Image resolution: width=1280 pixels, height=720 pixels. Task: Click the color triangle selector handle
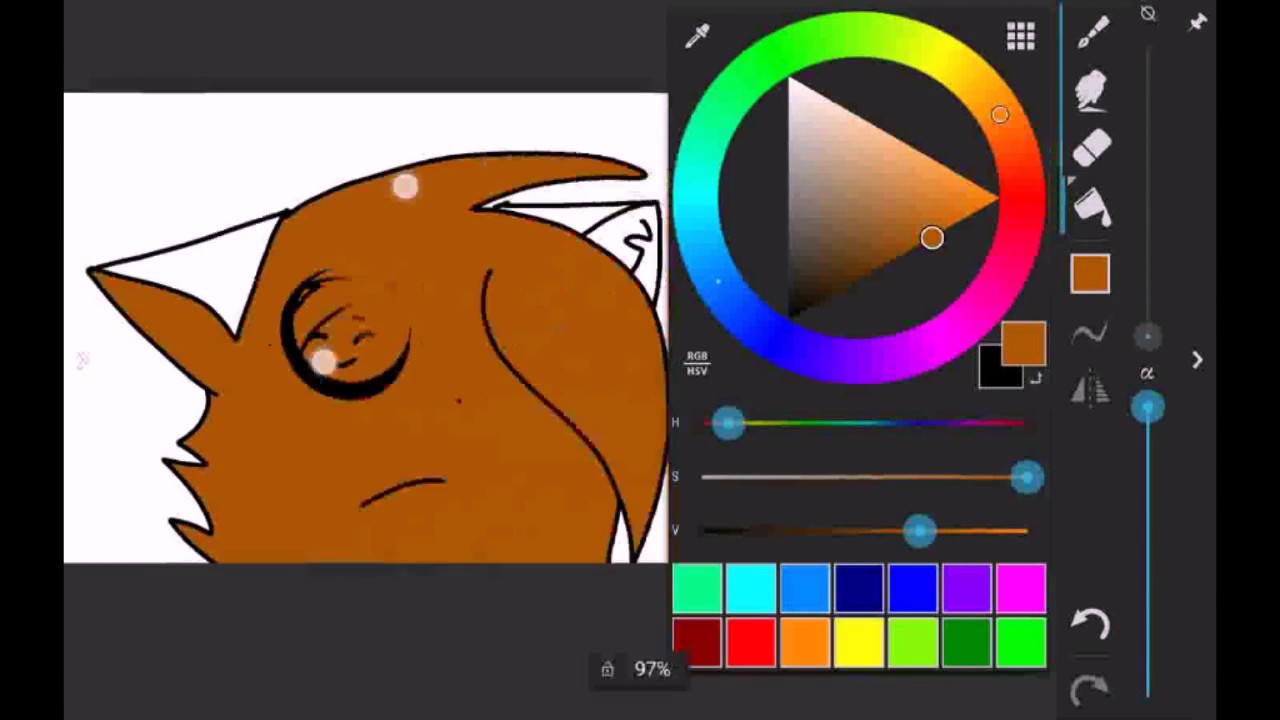(931, 238)
